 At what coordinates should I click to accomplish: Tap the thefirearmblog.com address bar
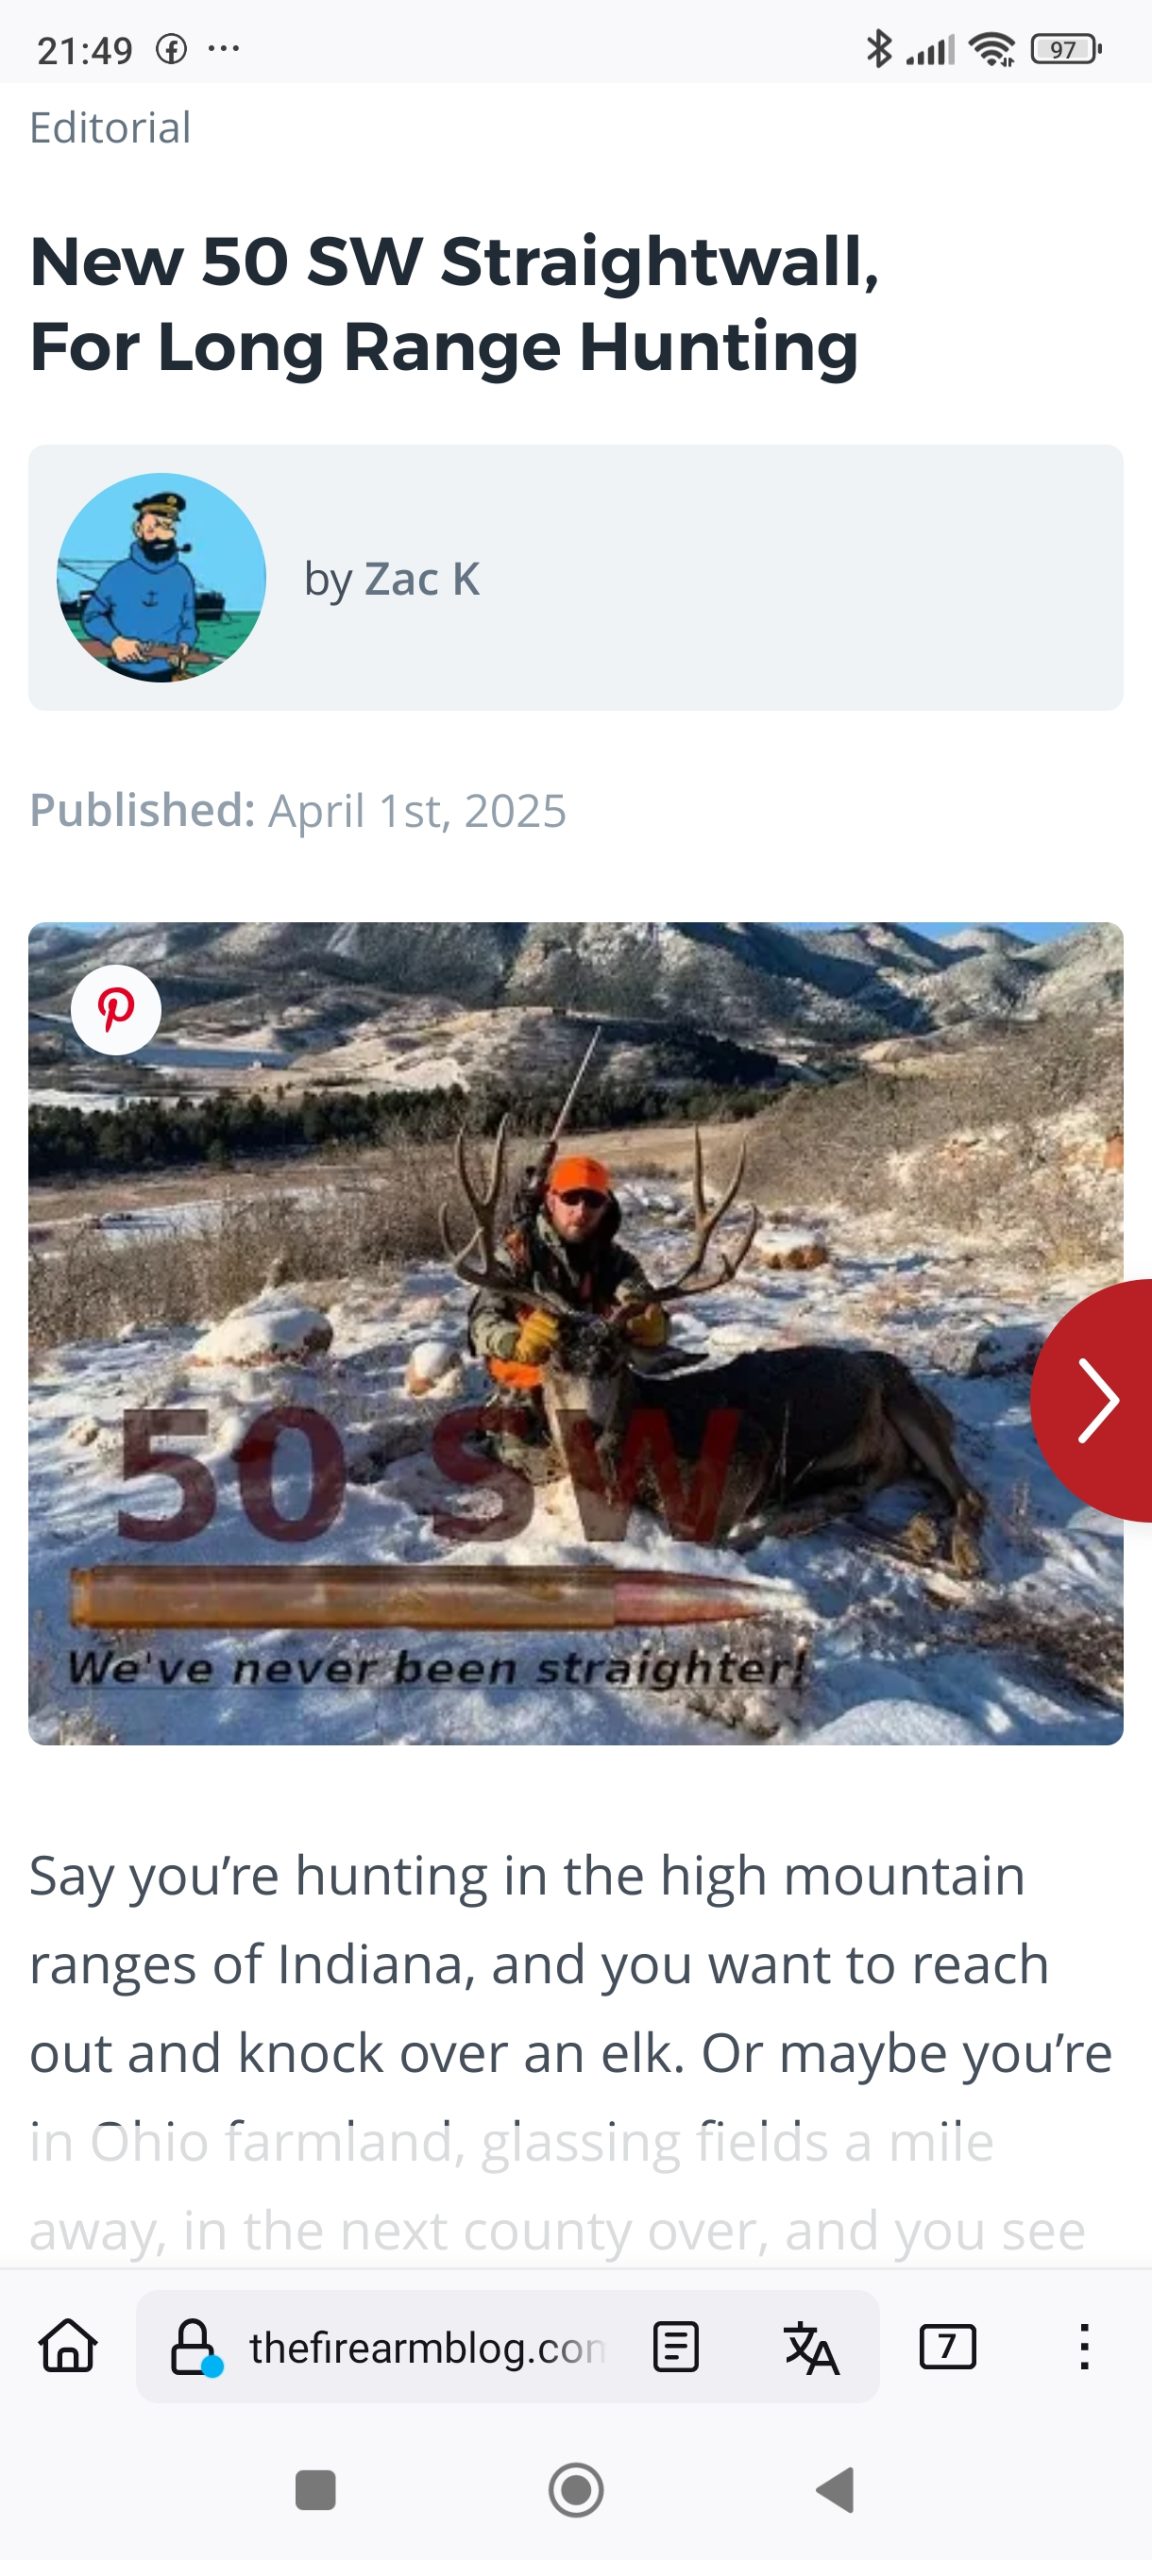click(x=427, y=2347)
